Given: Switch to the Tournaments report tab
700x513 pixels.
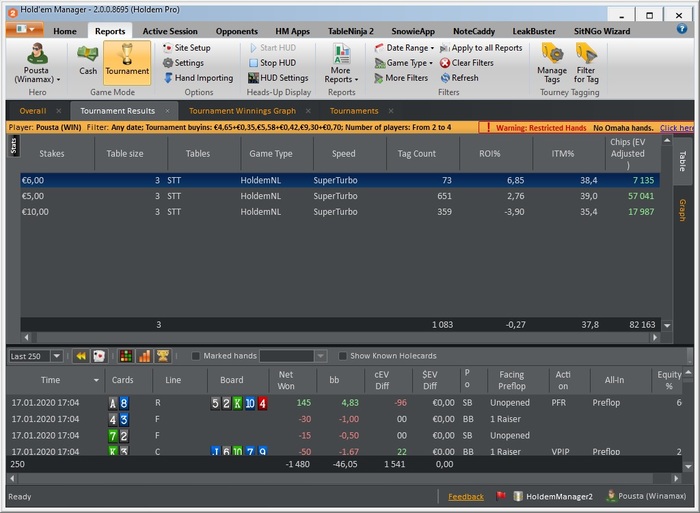Looking at the screenshot, I should click(354, 111).
